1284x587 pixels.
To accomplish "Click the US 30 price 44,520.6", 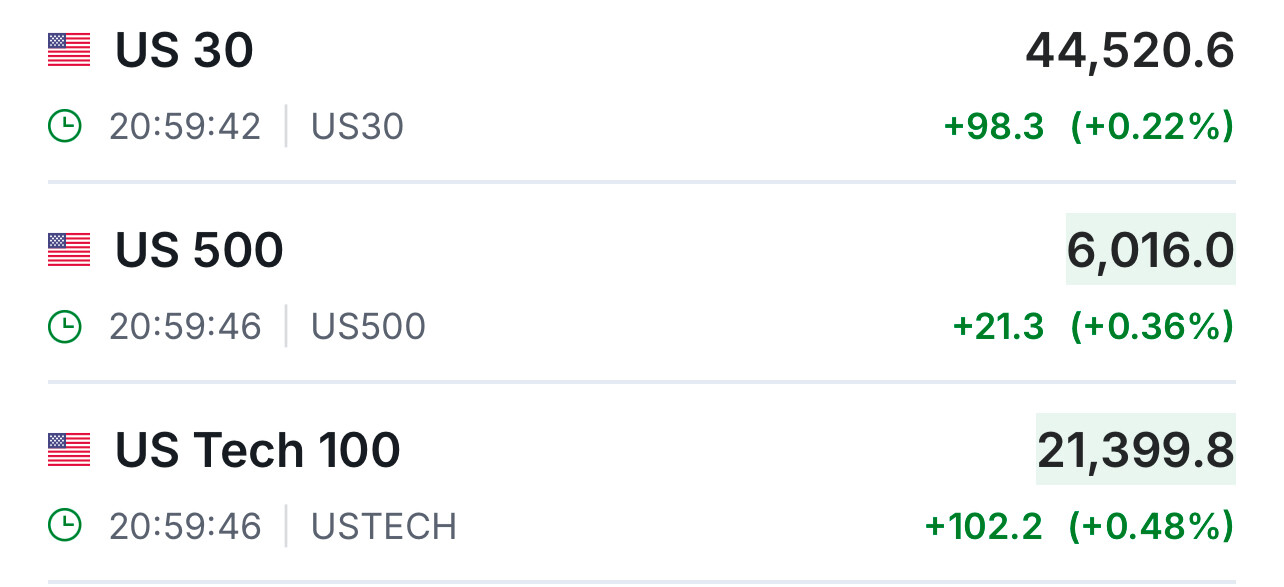I will click(1130, 51).
